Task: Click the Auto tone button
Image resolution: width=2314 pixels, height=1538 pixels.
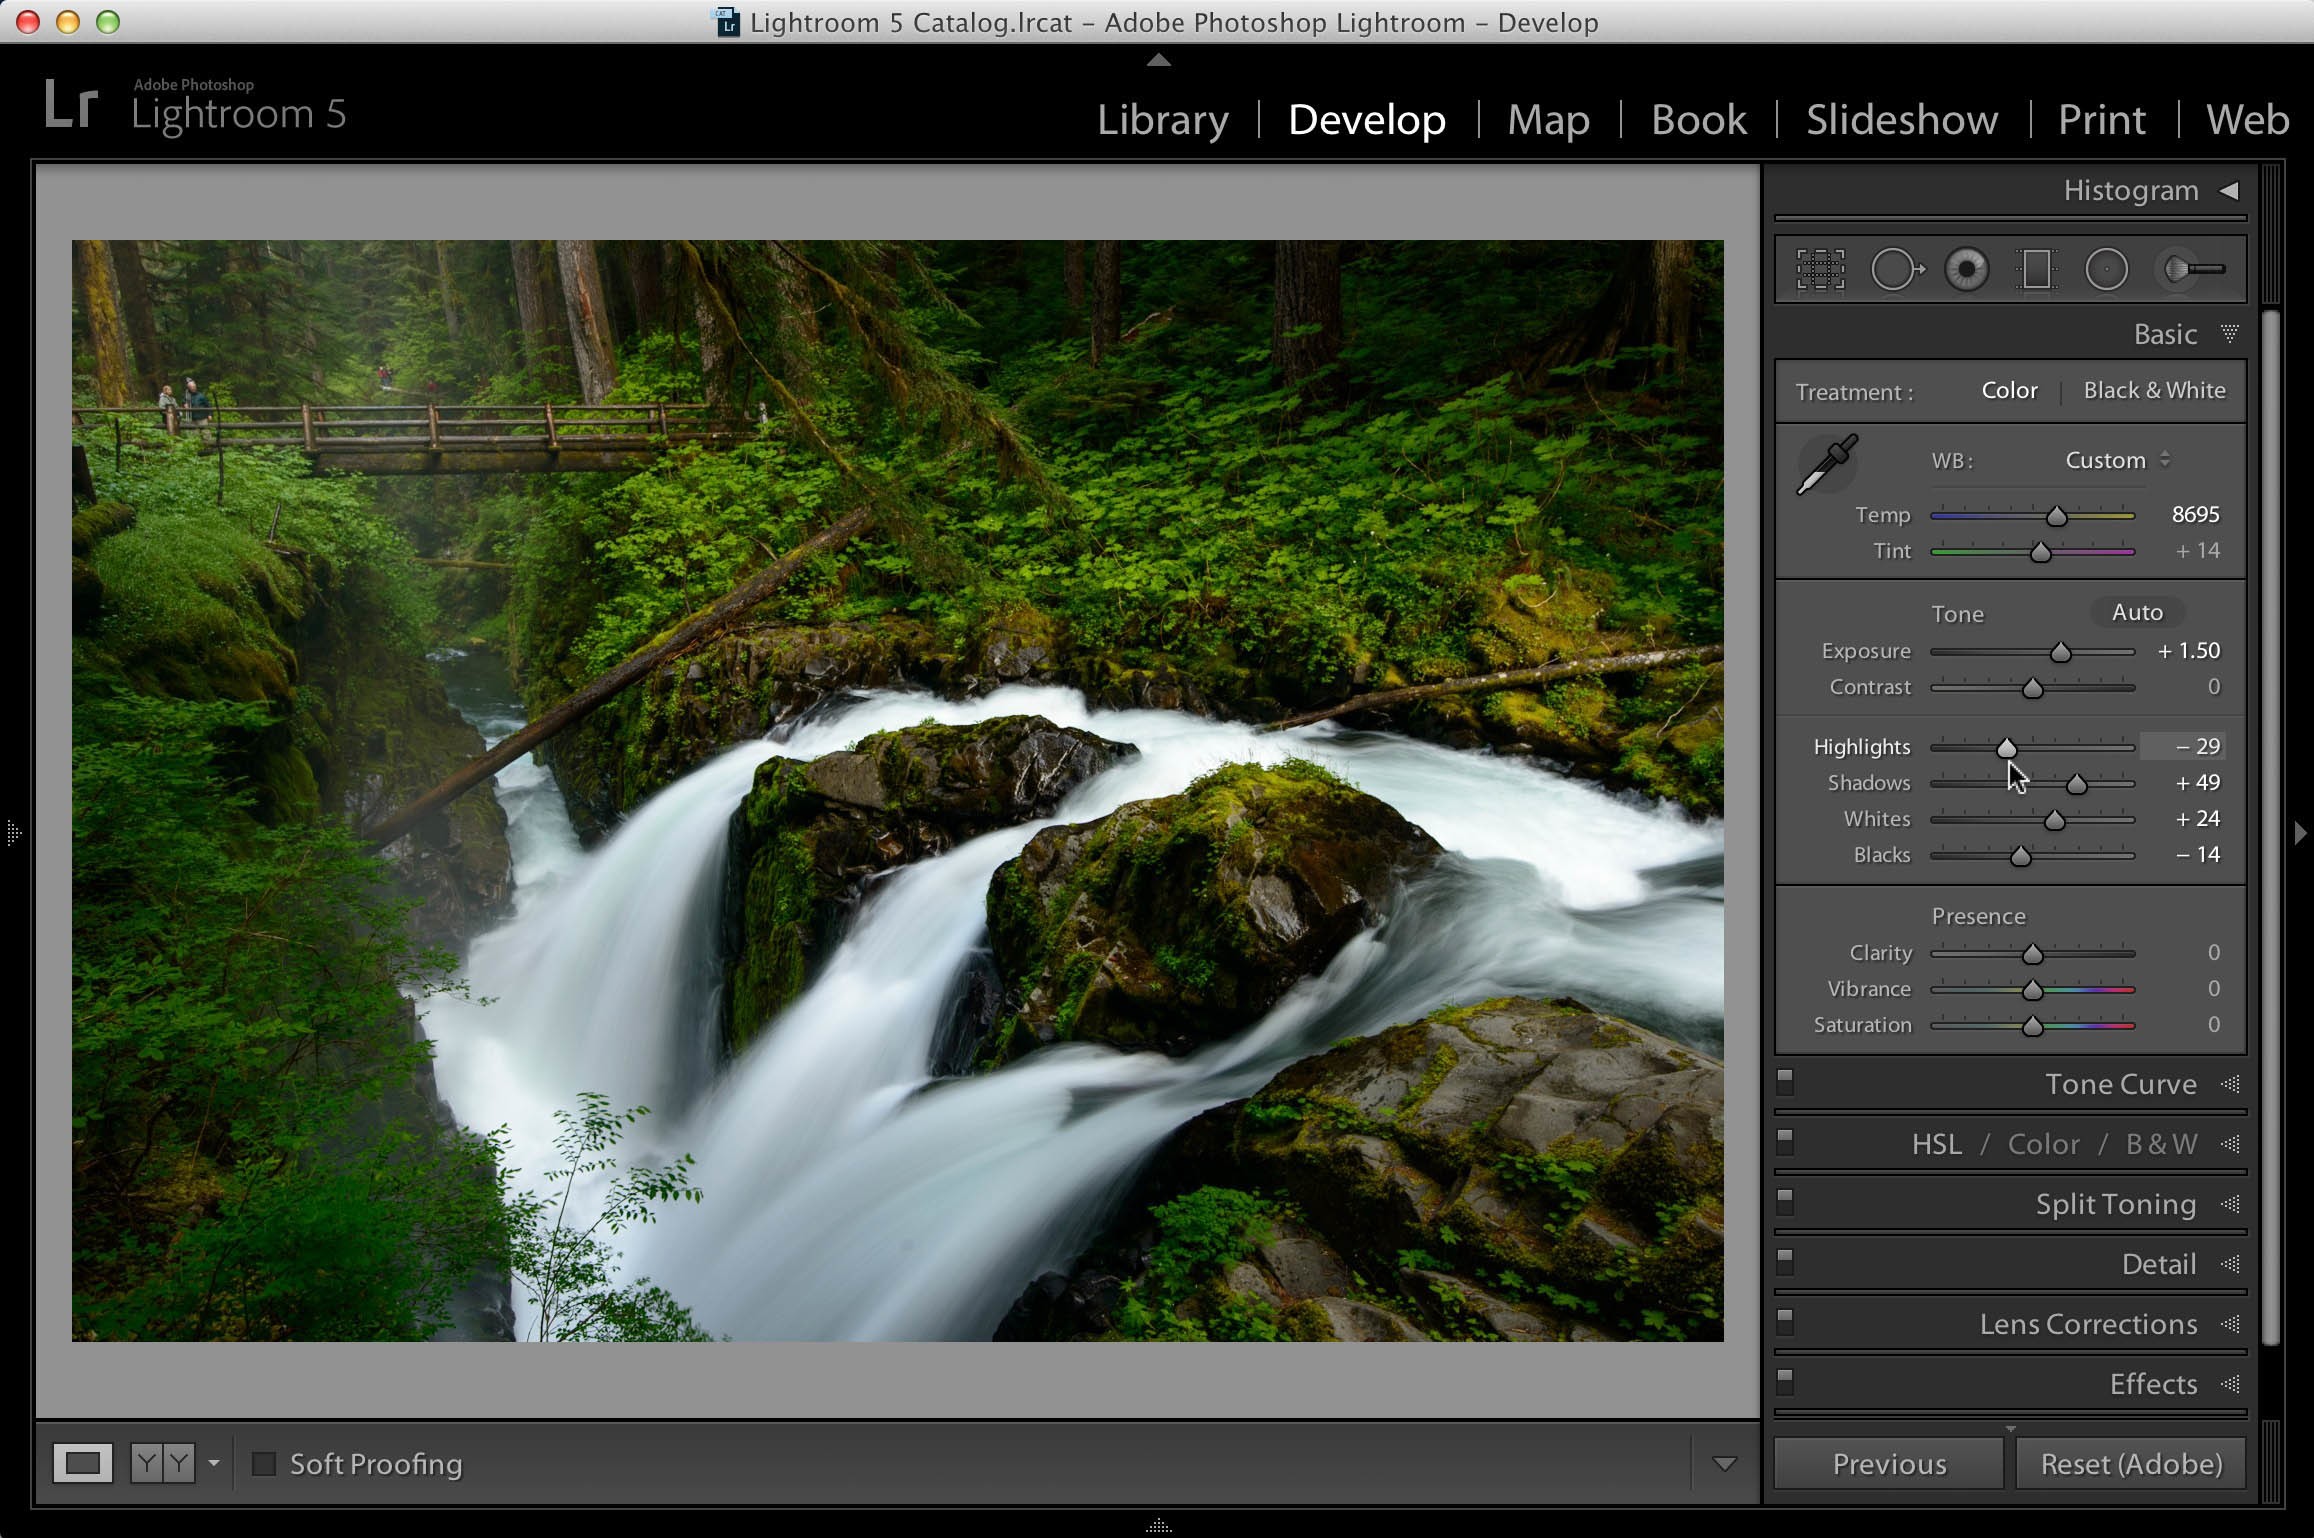Action: coord(2137,612)
